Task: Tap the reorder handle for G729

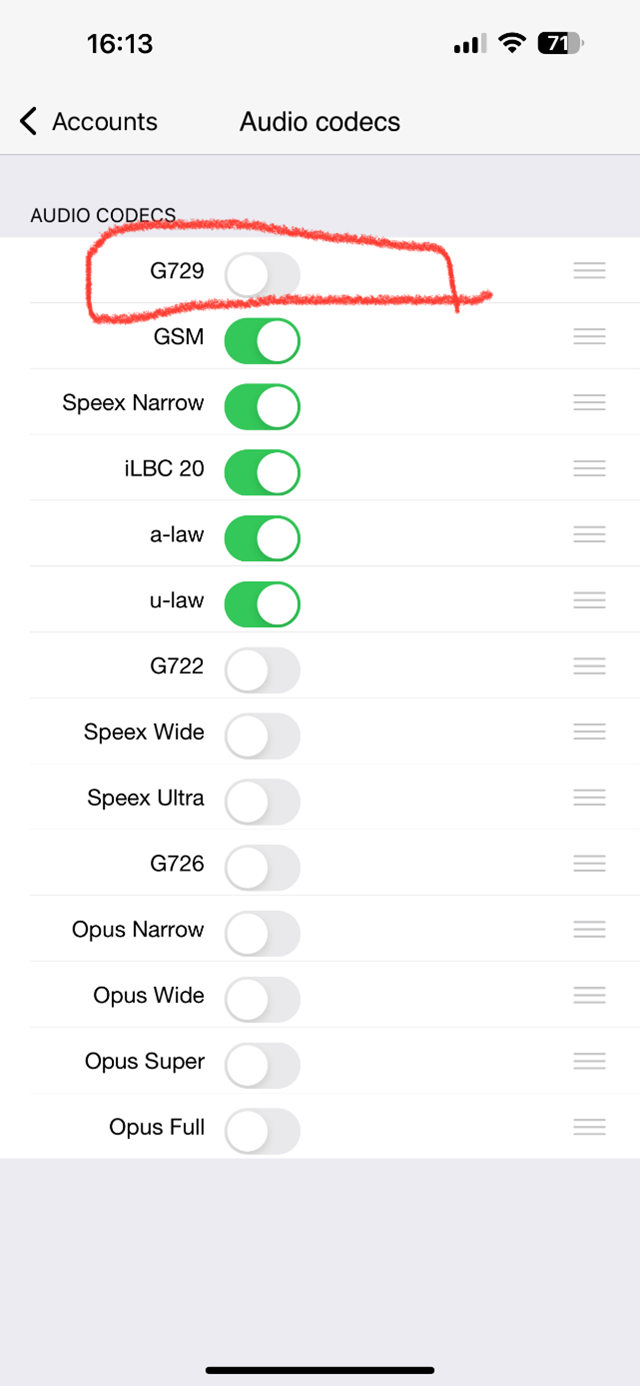Action: click(589, 270)
